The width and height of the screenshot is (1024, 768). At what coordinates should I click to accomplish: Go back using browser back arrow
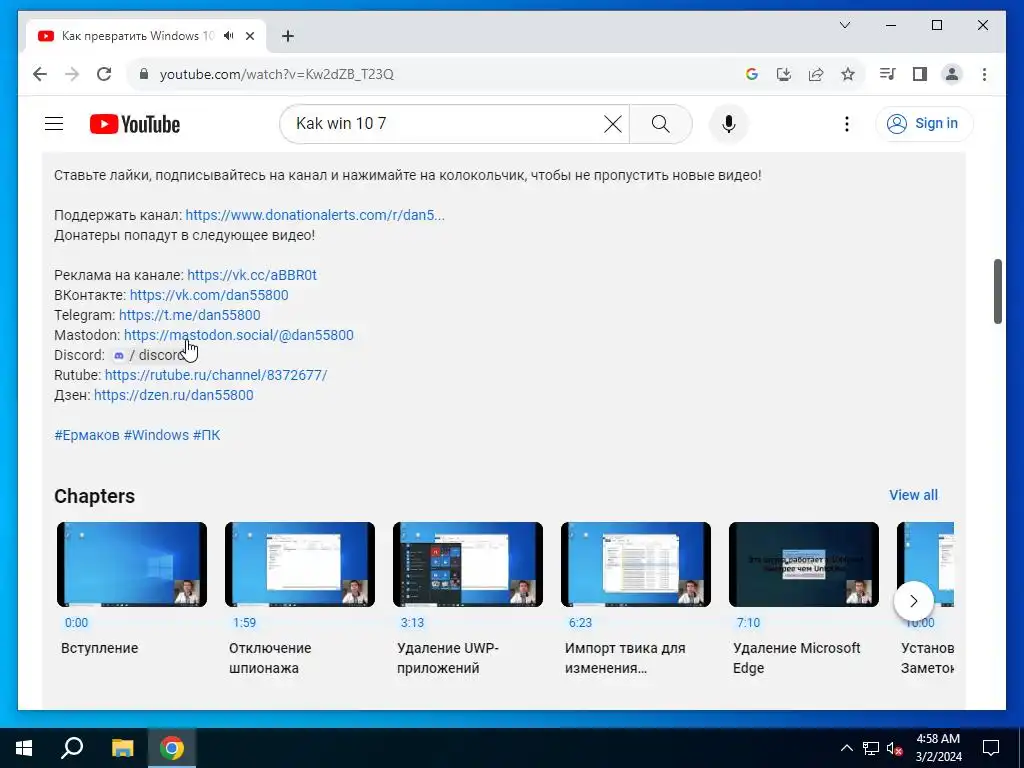point(40,74)
